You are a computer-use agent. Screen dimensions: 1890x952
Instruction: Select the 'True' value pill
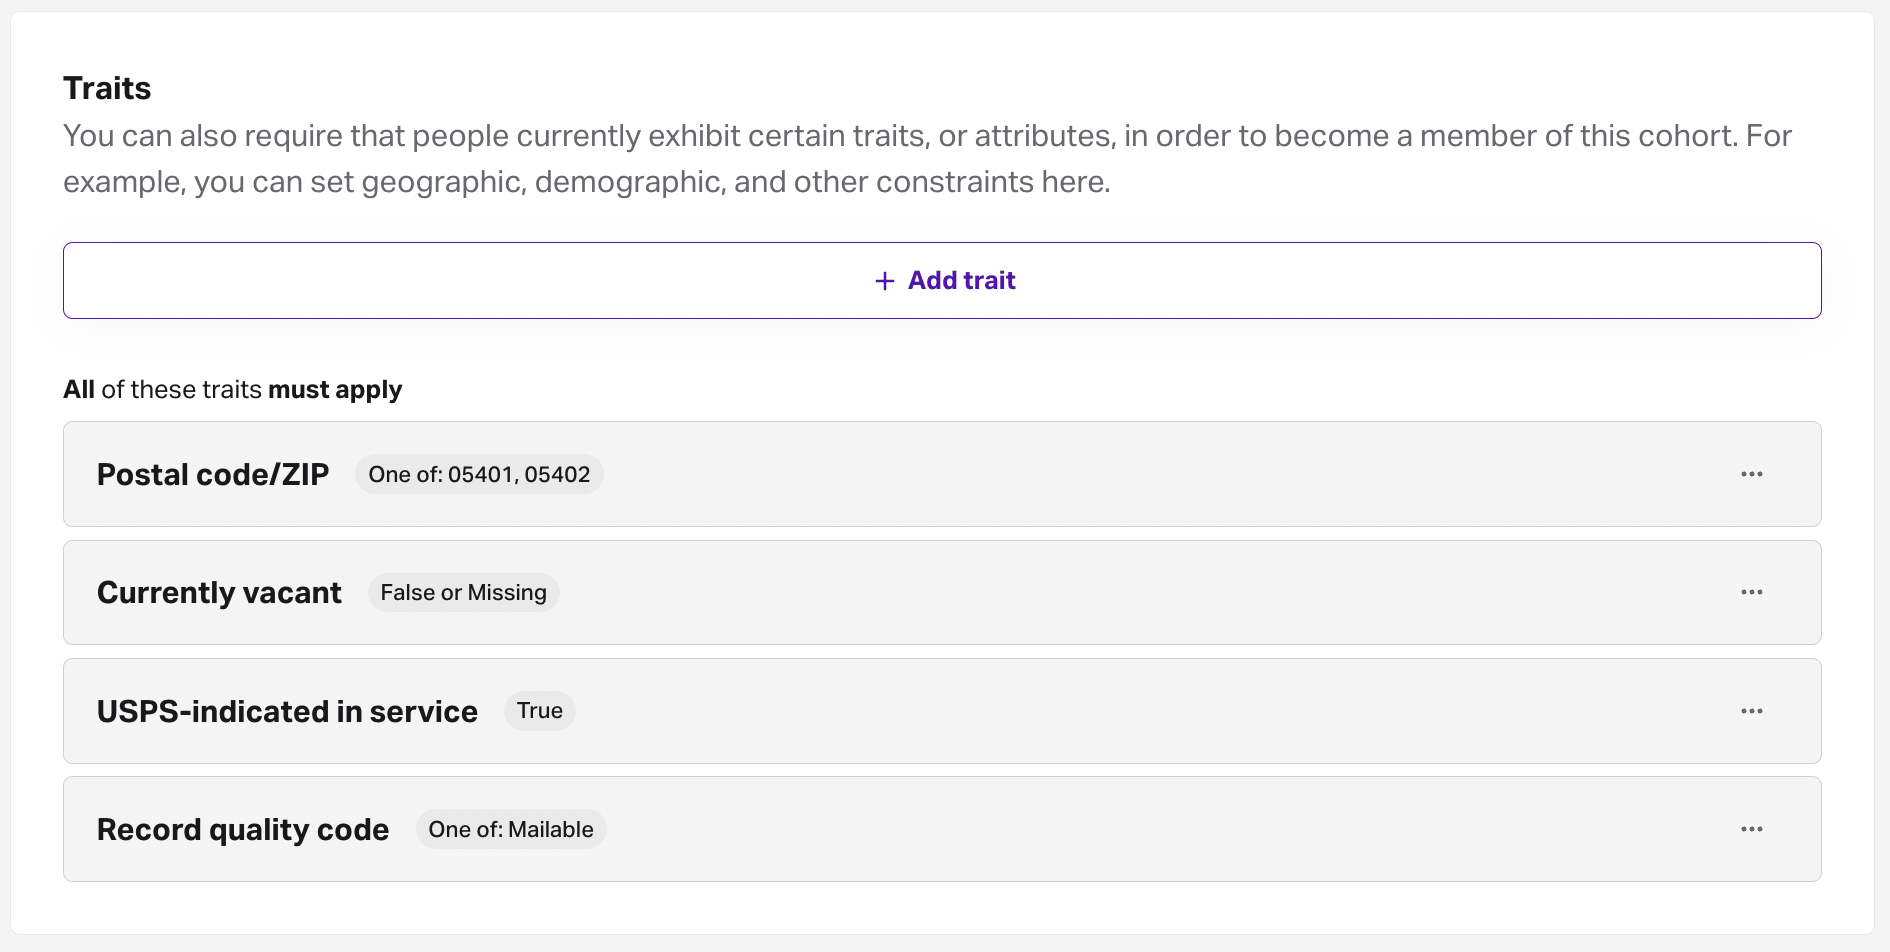pos(540,711)
